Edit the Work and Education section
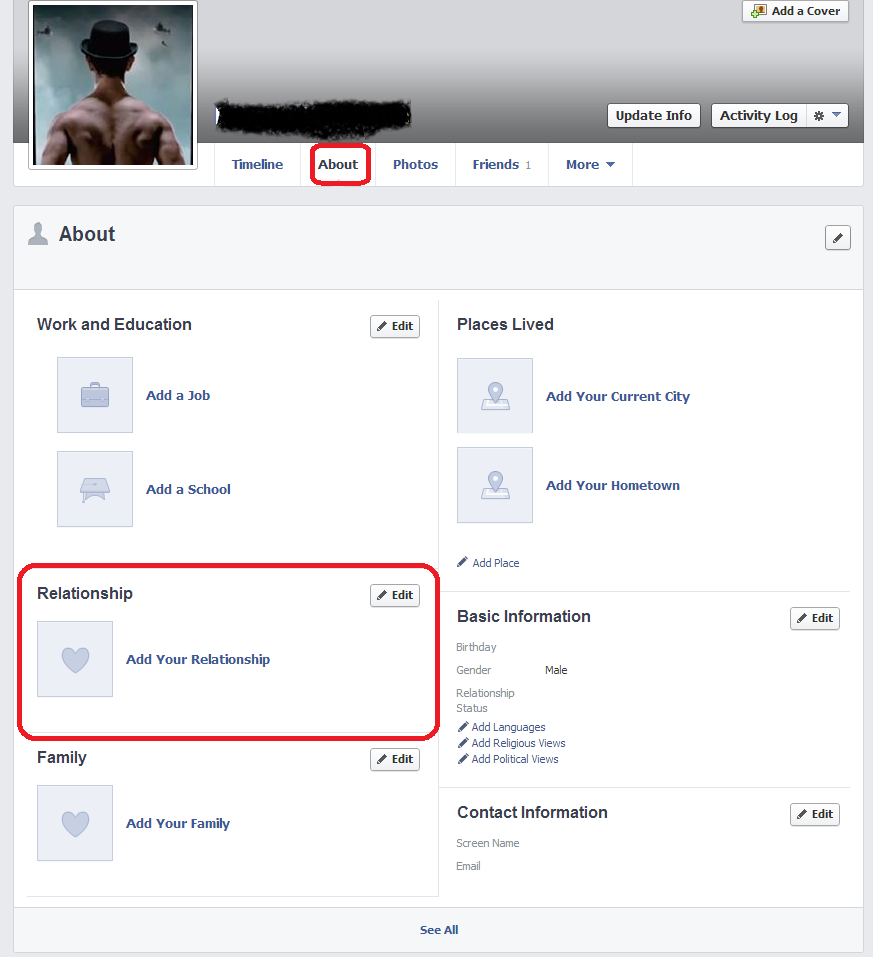 395,326
